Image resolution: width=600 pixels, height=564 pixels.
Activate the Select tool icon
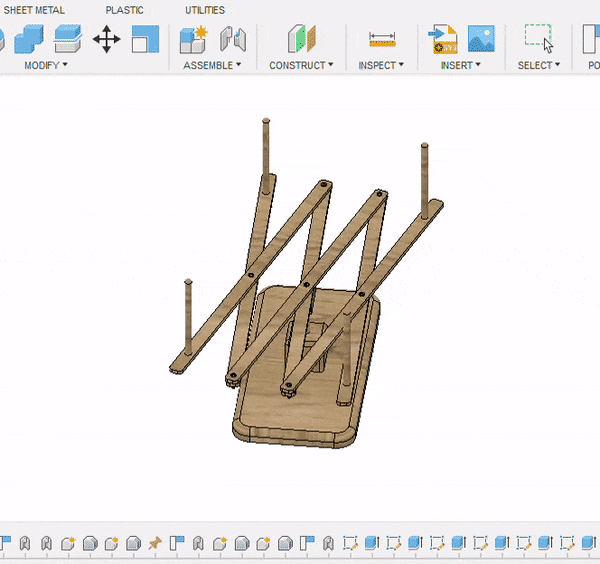tap(539, 39)
